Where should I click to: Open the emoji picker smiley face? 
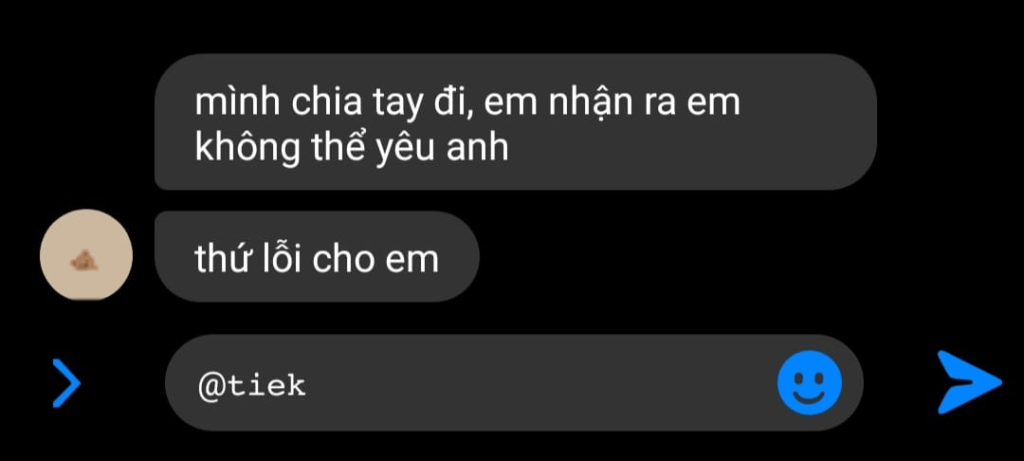(x=809, y=383)
